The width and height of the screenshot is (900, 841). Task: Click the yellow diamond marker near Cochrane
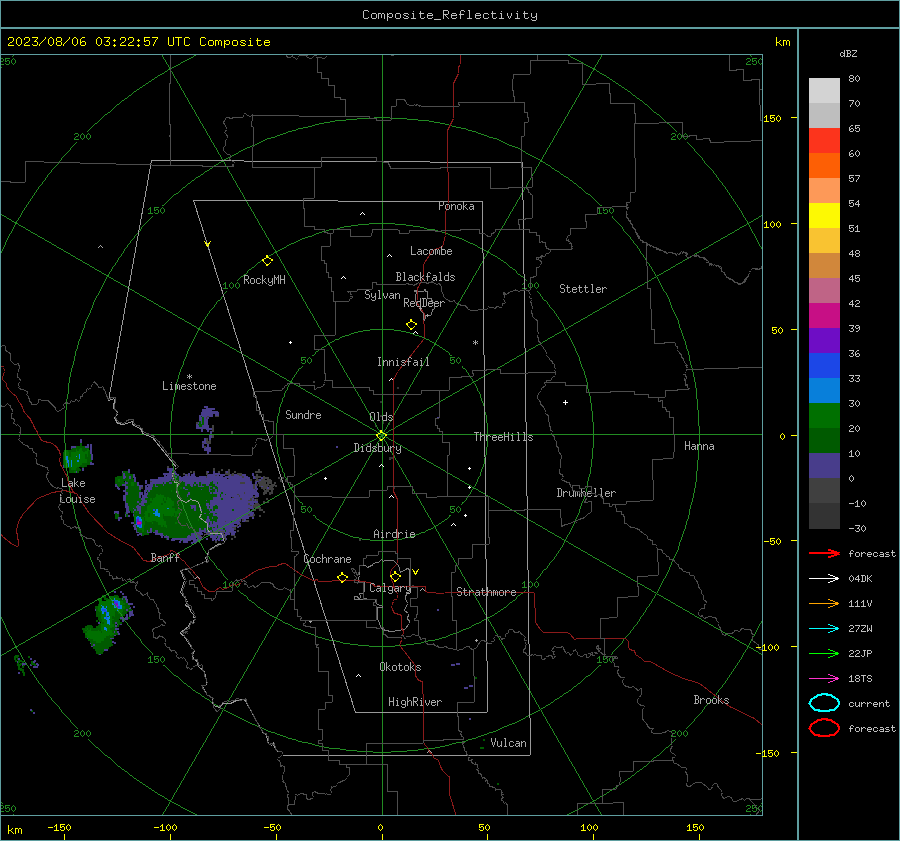pyautogui.click(x=342, y=577)
